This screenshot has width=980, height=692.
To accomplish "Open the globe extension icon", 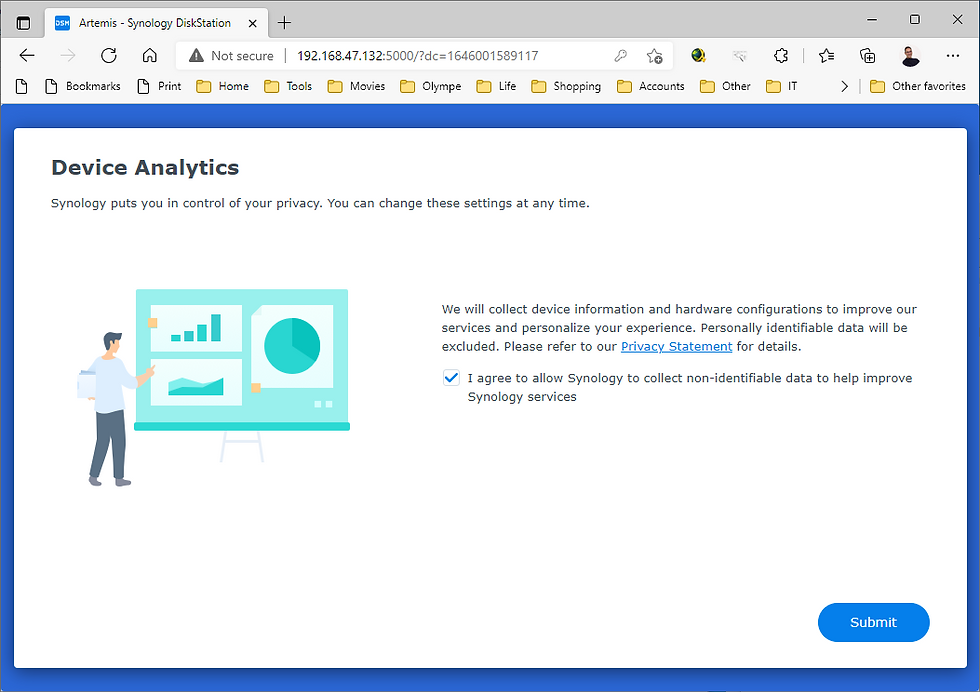I will tap(698, 56).
